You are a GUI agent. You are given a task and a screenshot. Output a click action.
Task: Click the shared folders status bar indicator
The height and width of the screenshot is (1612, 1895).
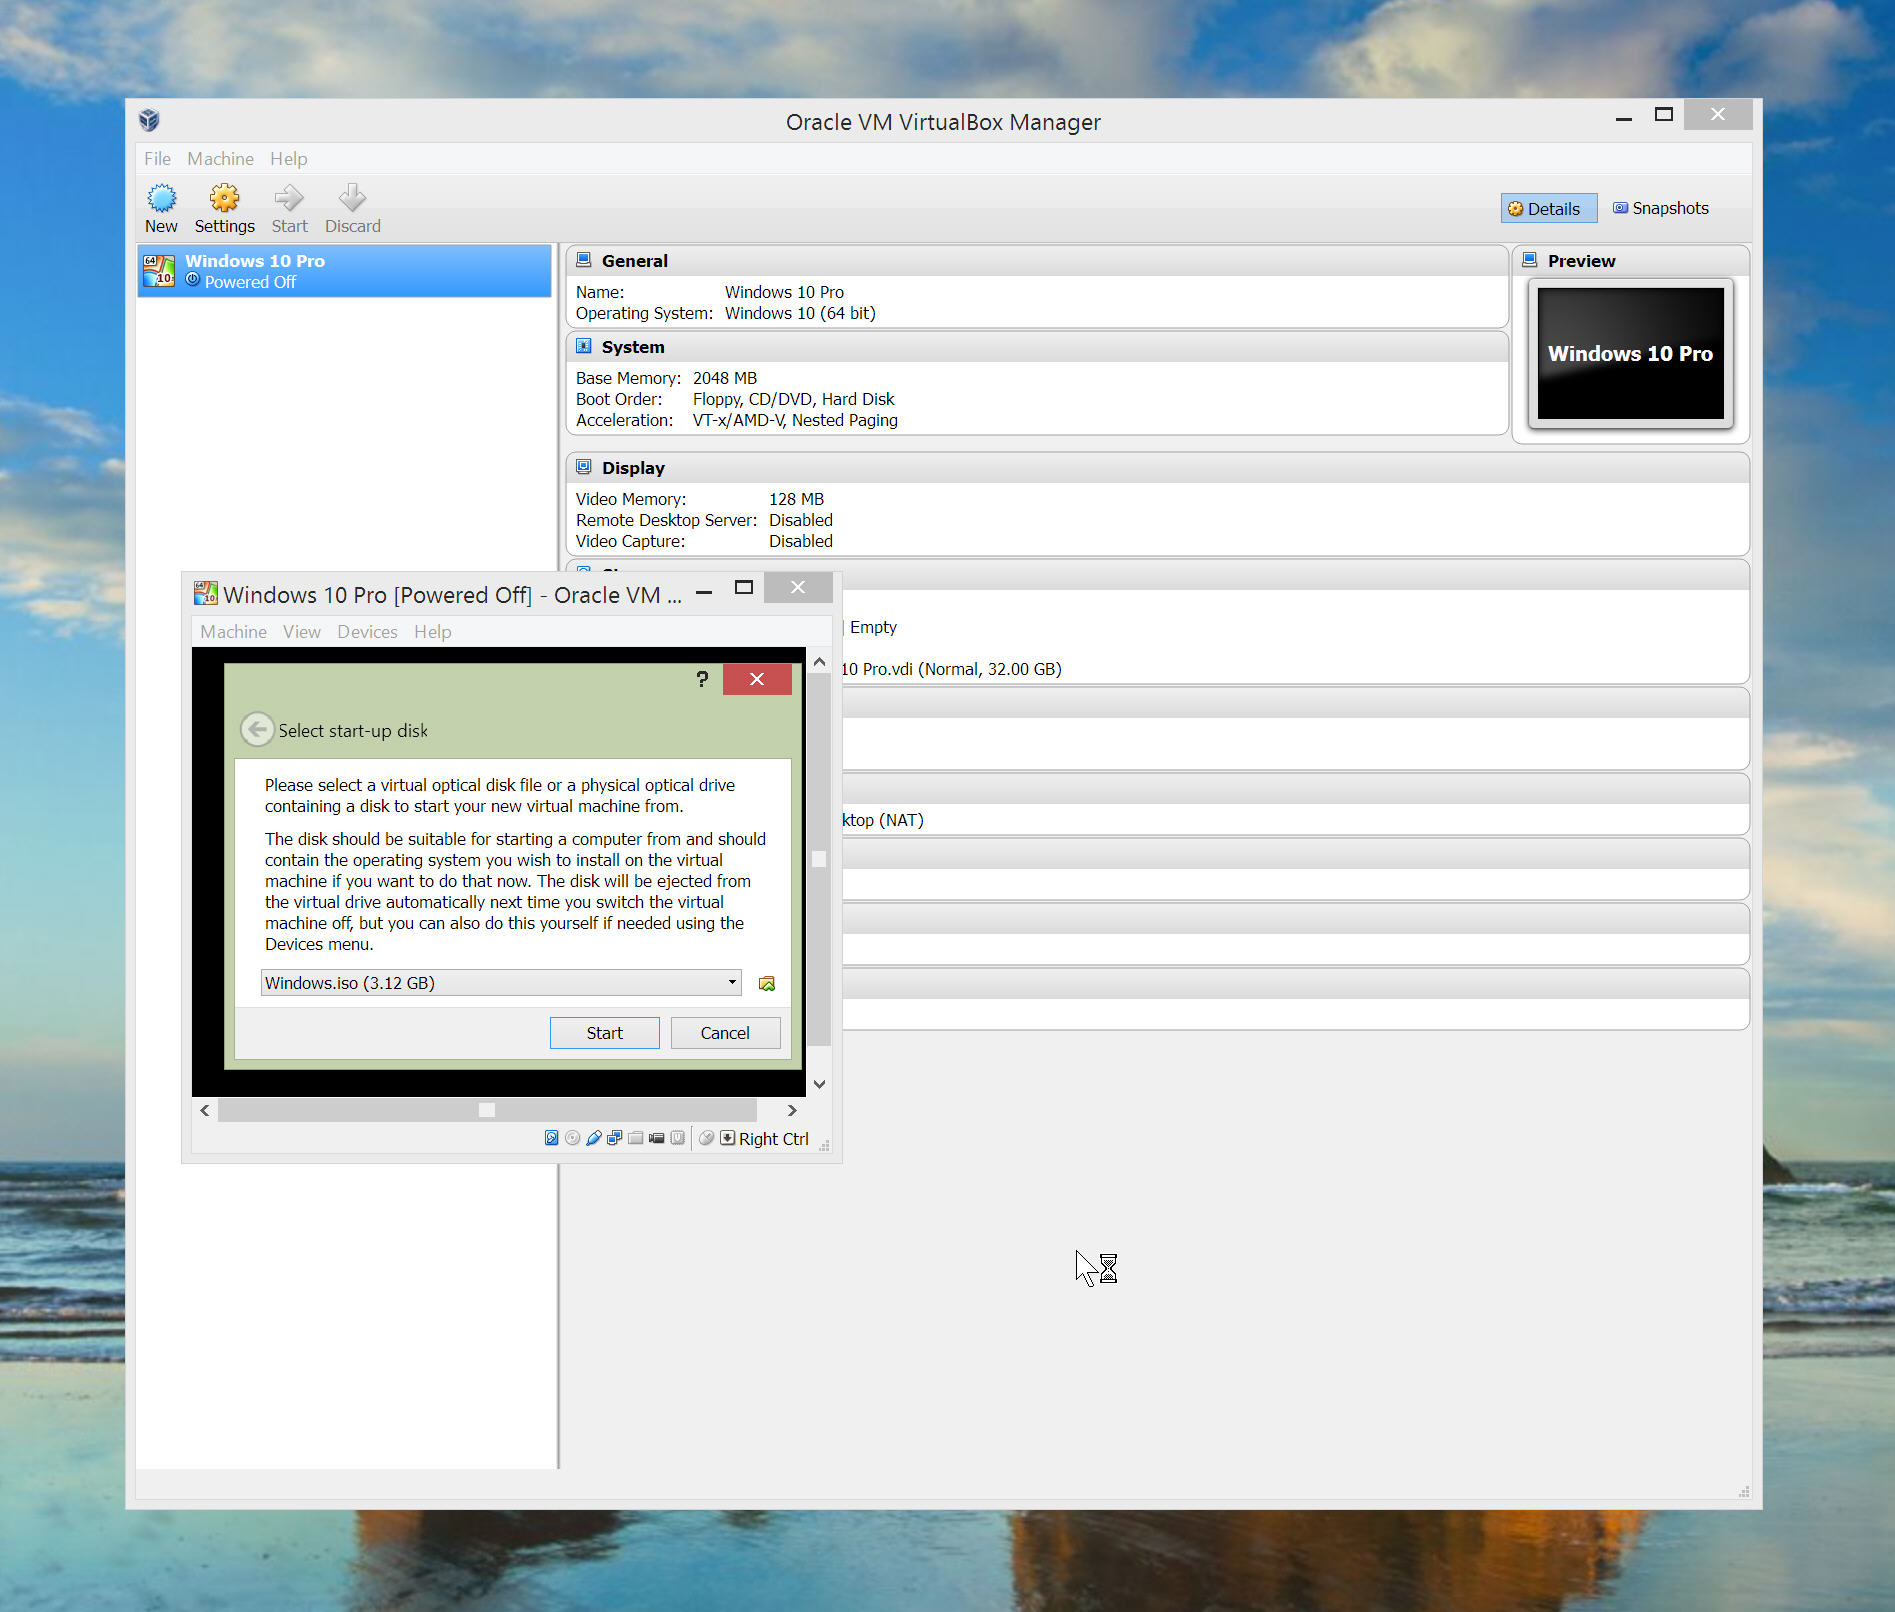point(636,1138)
